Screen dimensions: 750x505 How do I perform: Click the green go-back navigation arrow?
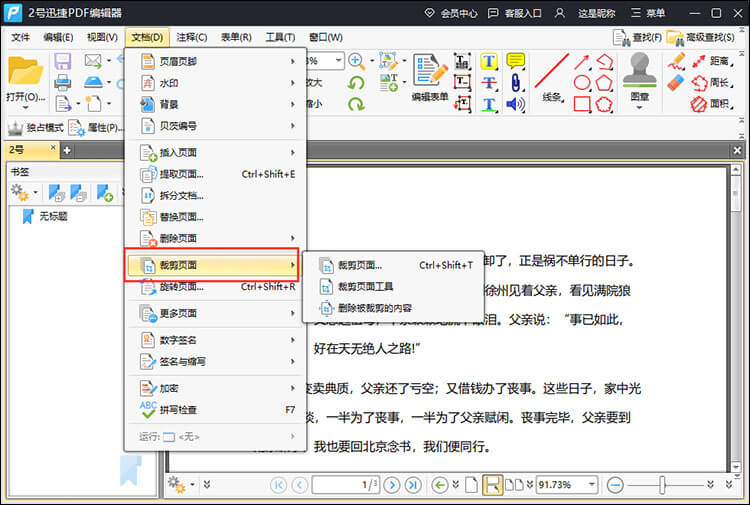(x=440, y=485)
